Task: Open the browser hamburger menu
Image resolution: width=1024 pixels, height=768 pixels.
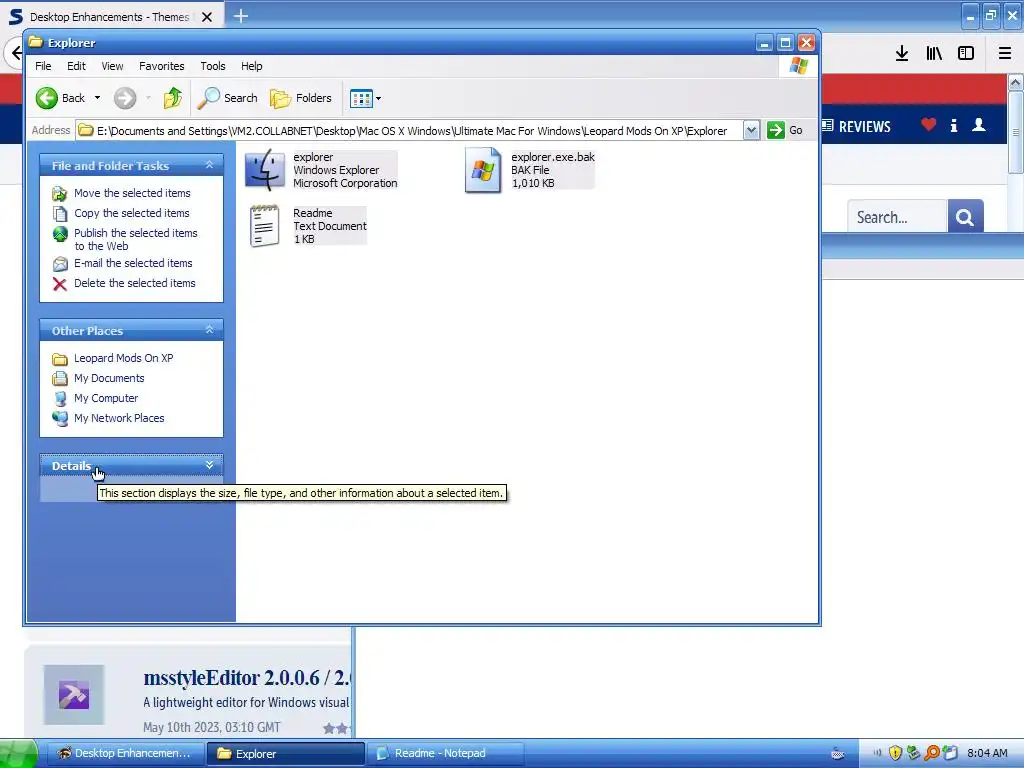Action: 1005,54
